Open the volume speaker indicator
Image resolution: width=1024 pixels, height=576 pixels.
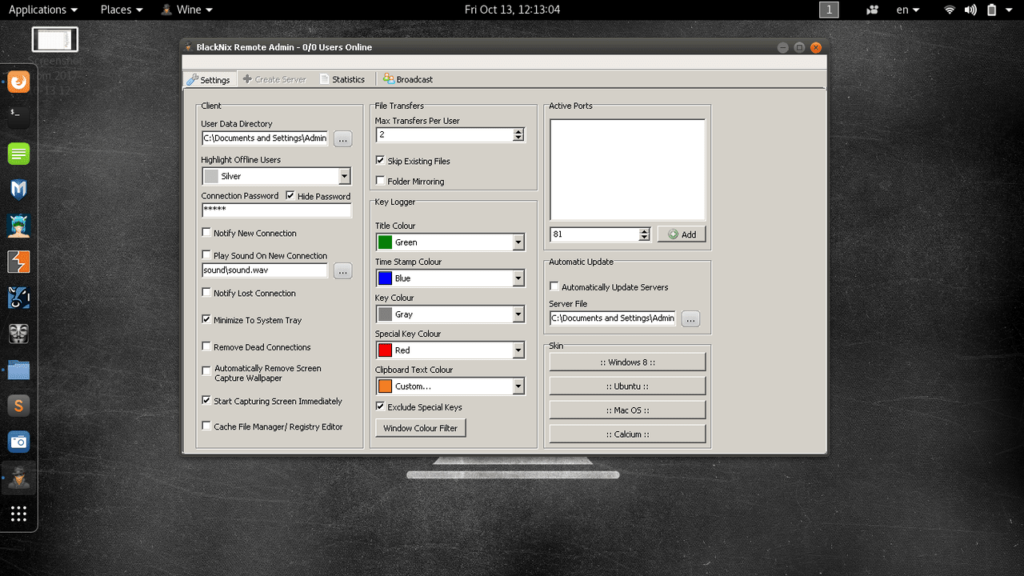click(x=970, y=10)
